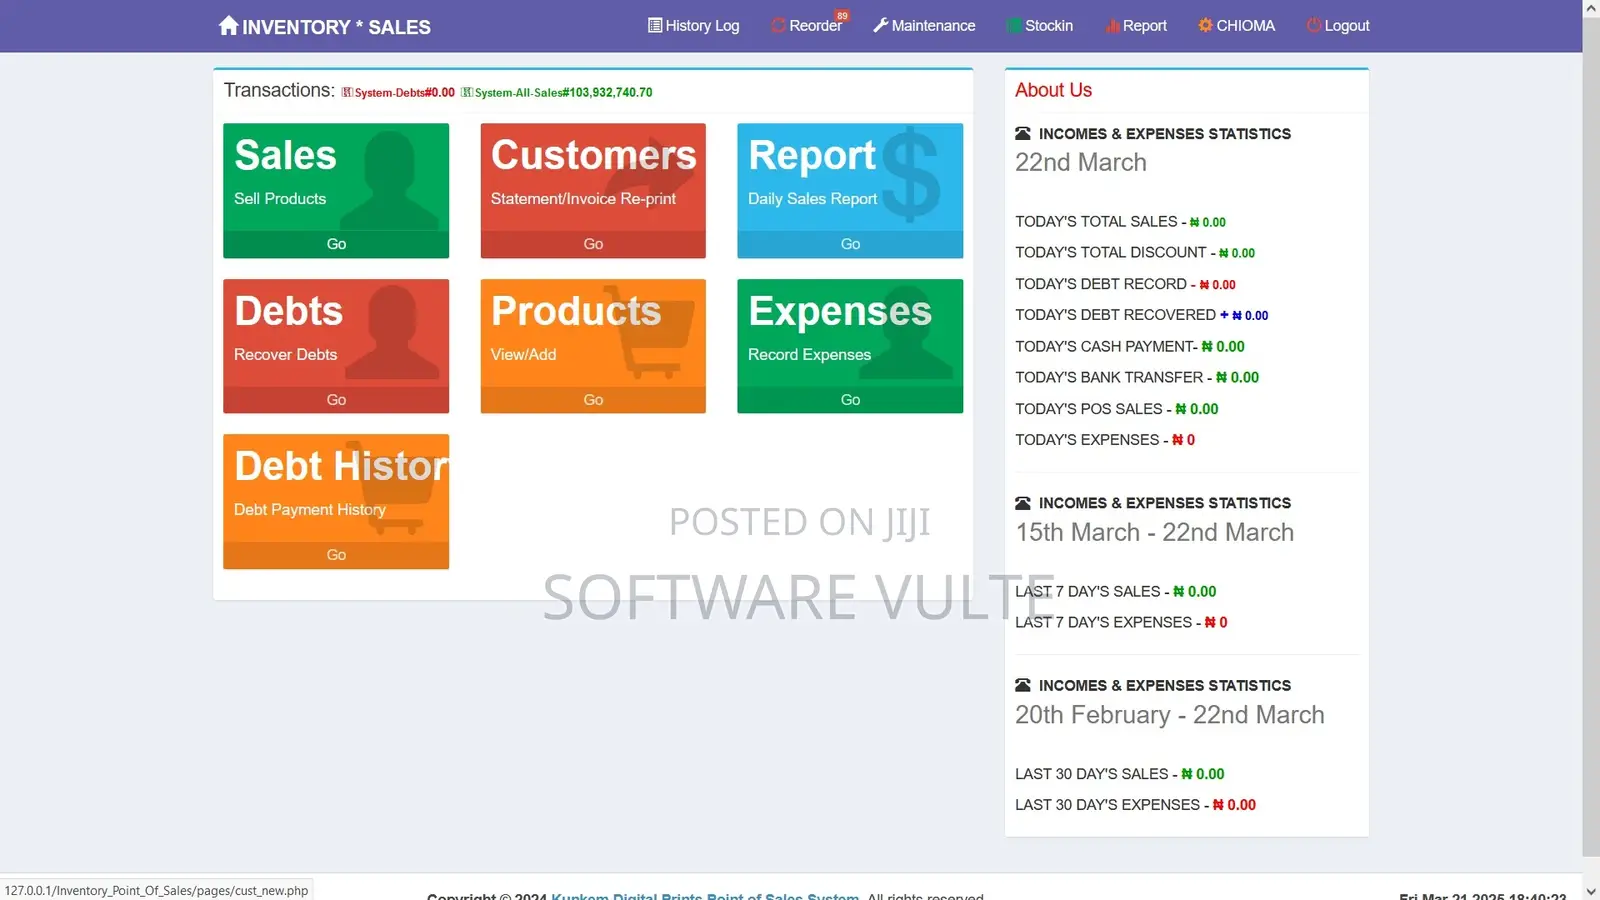Open the Report menu in navbar
The height and width of the screenshot is (900, 1600).
click(1136, 26)
